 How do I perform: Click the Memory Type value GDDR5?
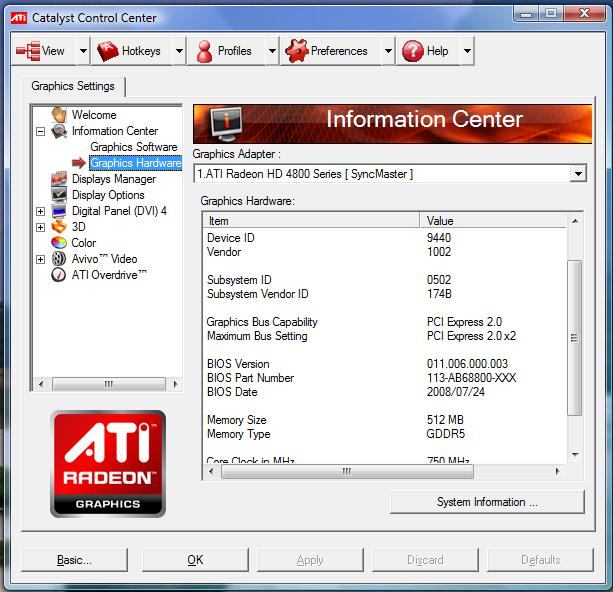[446, 434]
